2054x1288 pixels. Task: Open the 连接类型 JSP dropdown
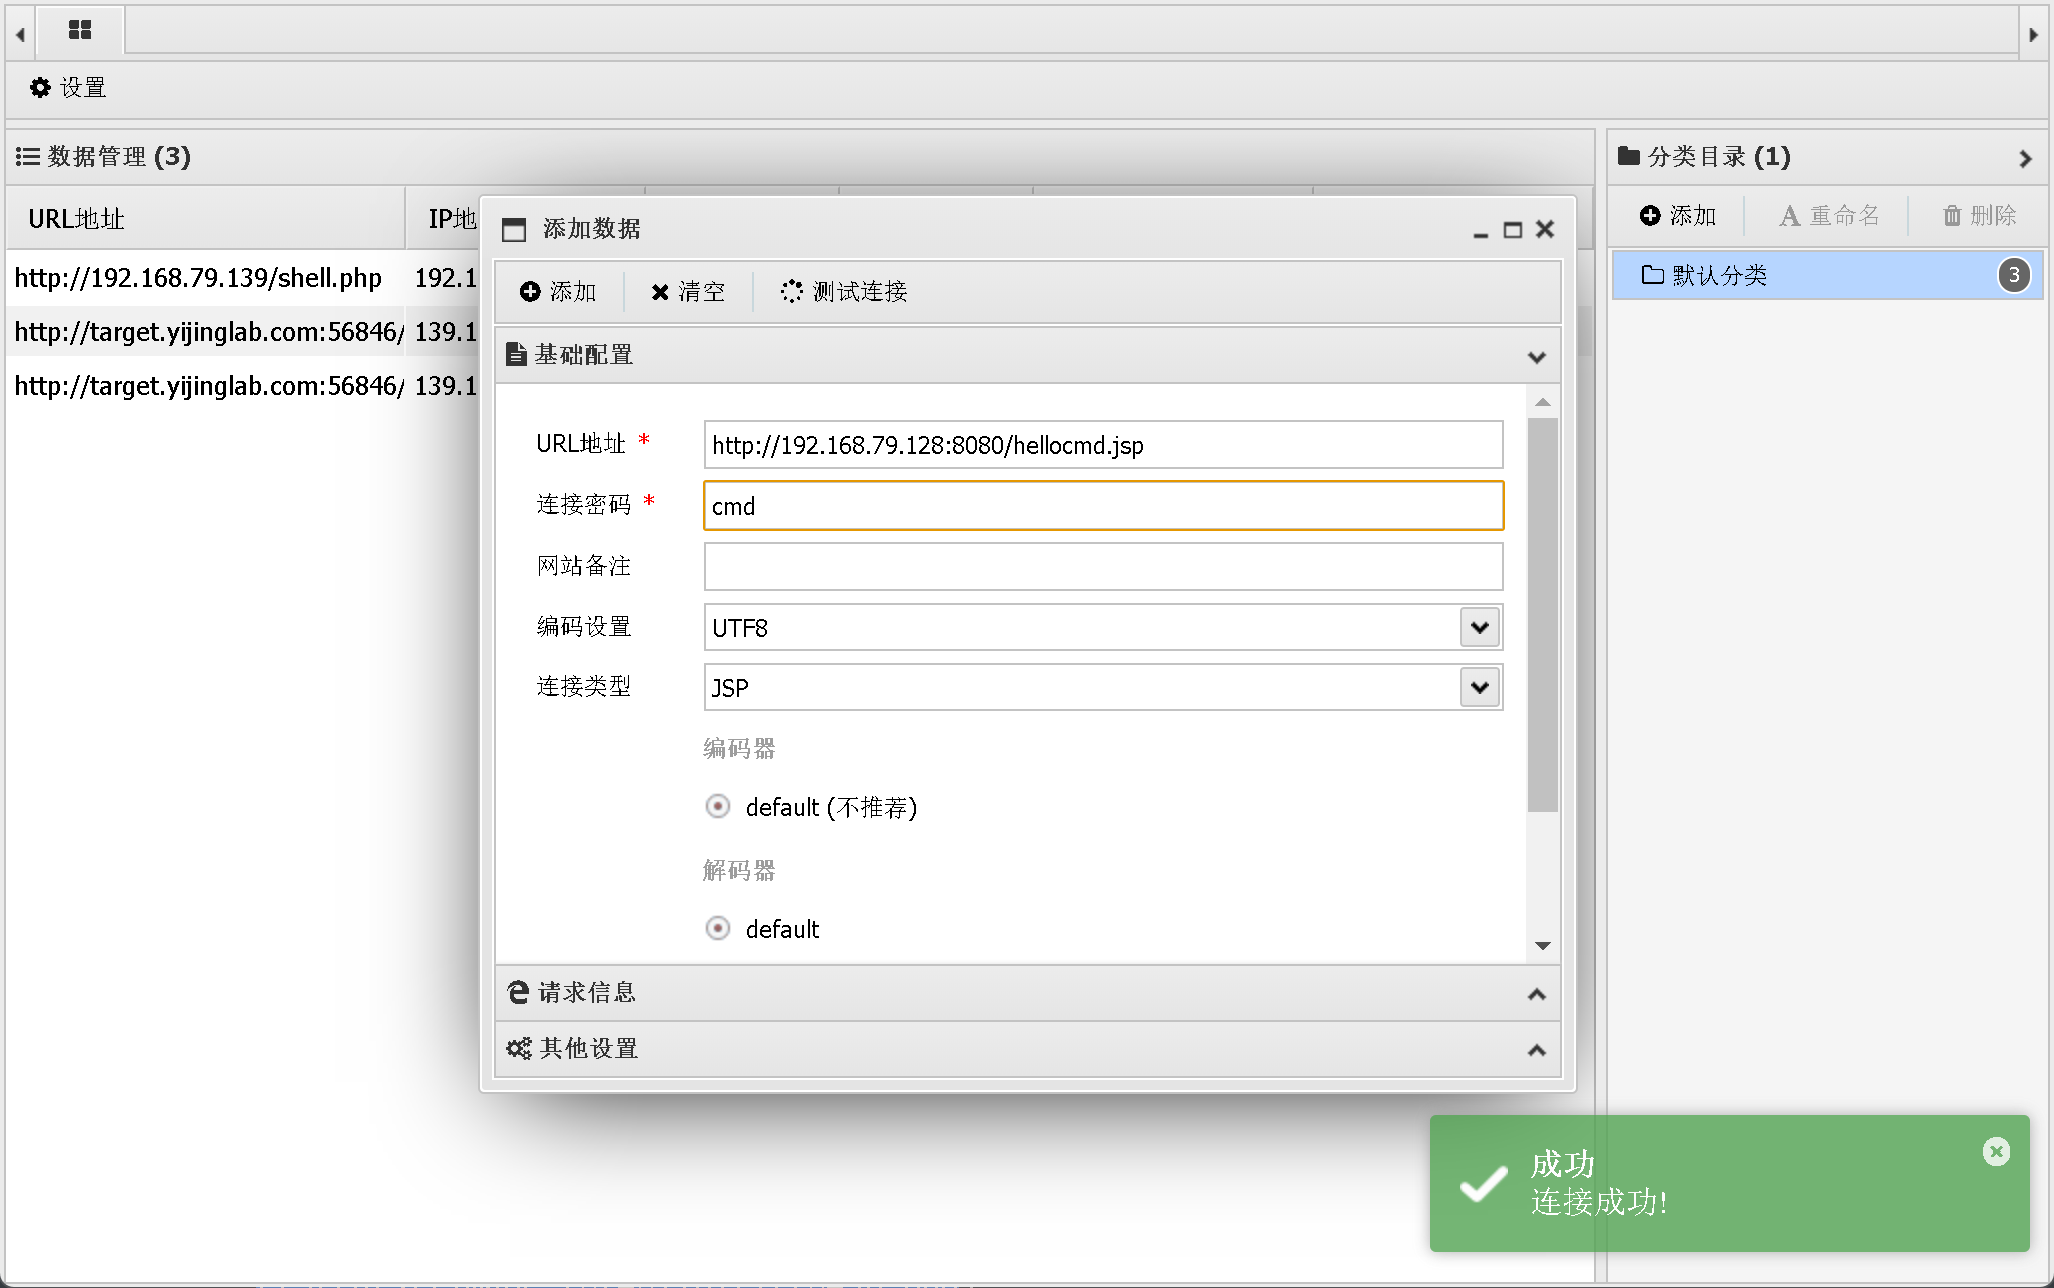[x=1479, y=687]
